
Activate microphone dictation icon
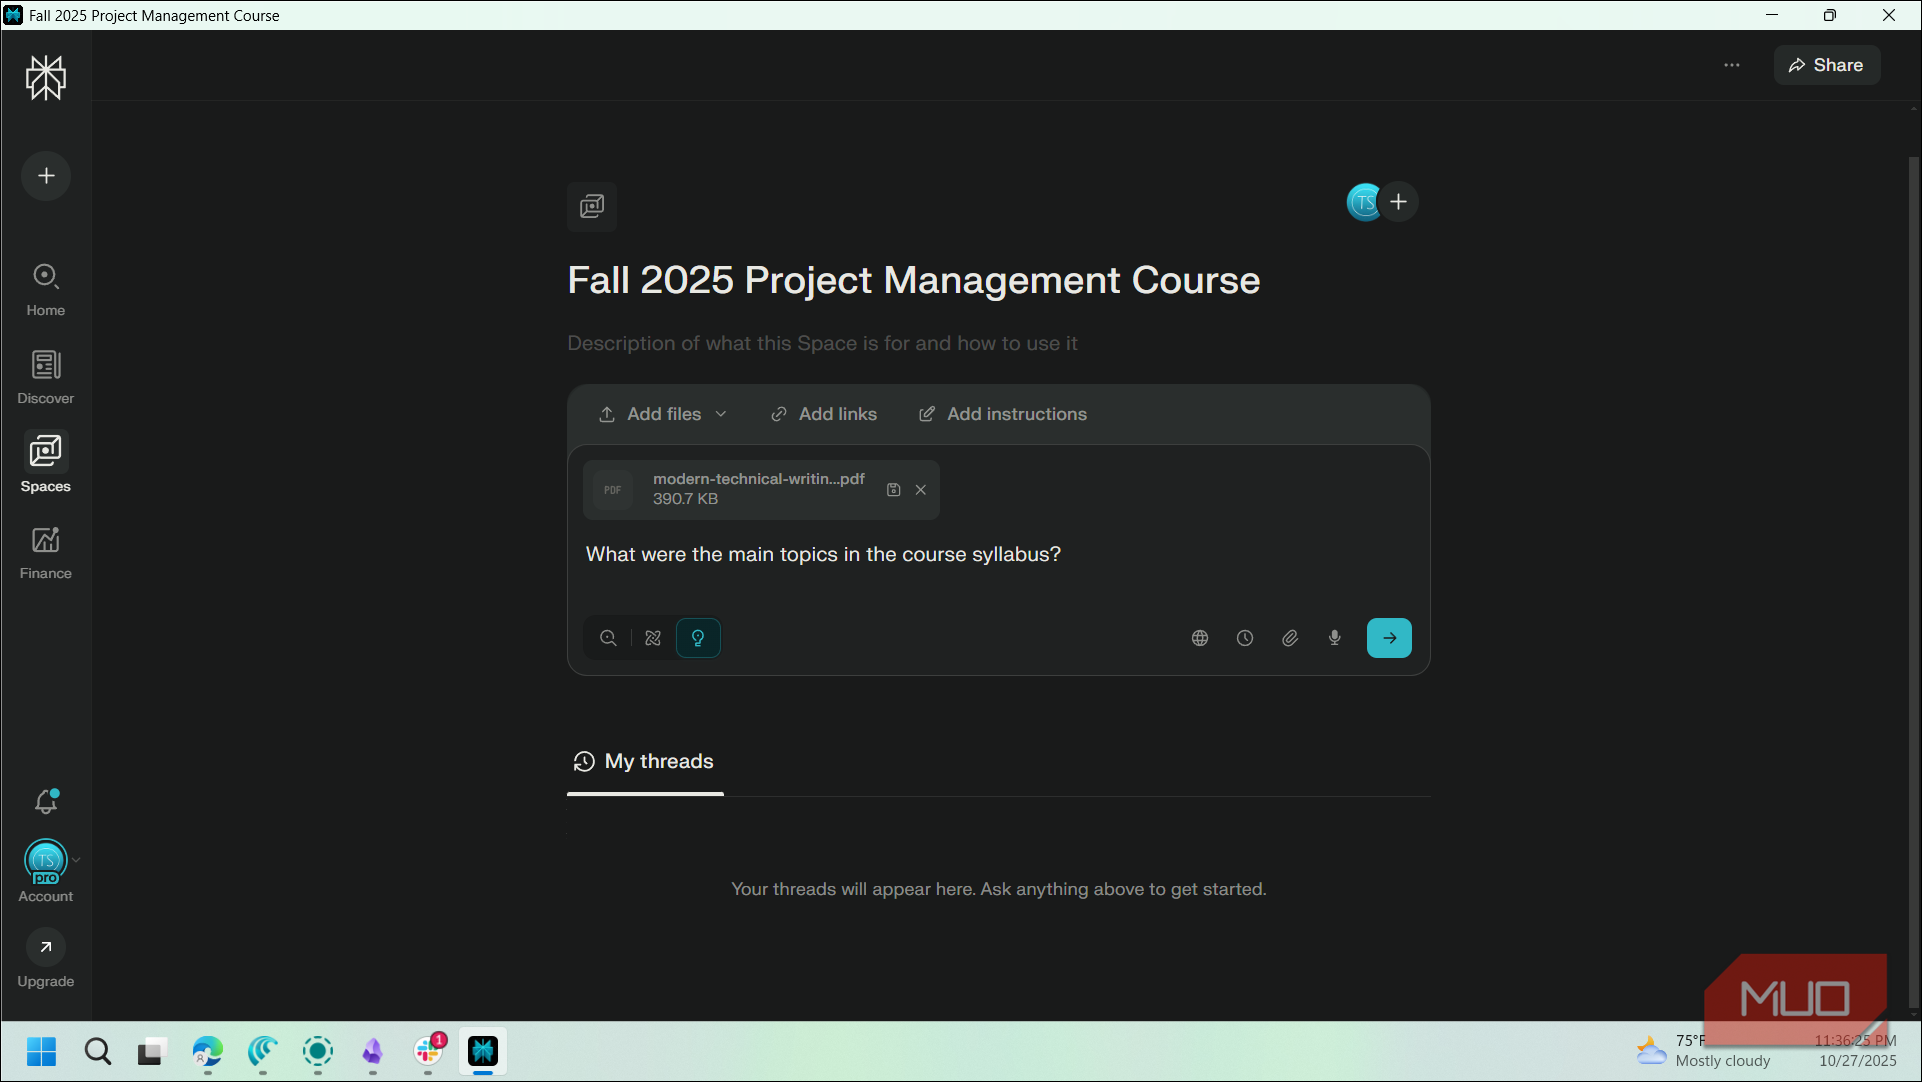(1335, 638)
